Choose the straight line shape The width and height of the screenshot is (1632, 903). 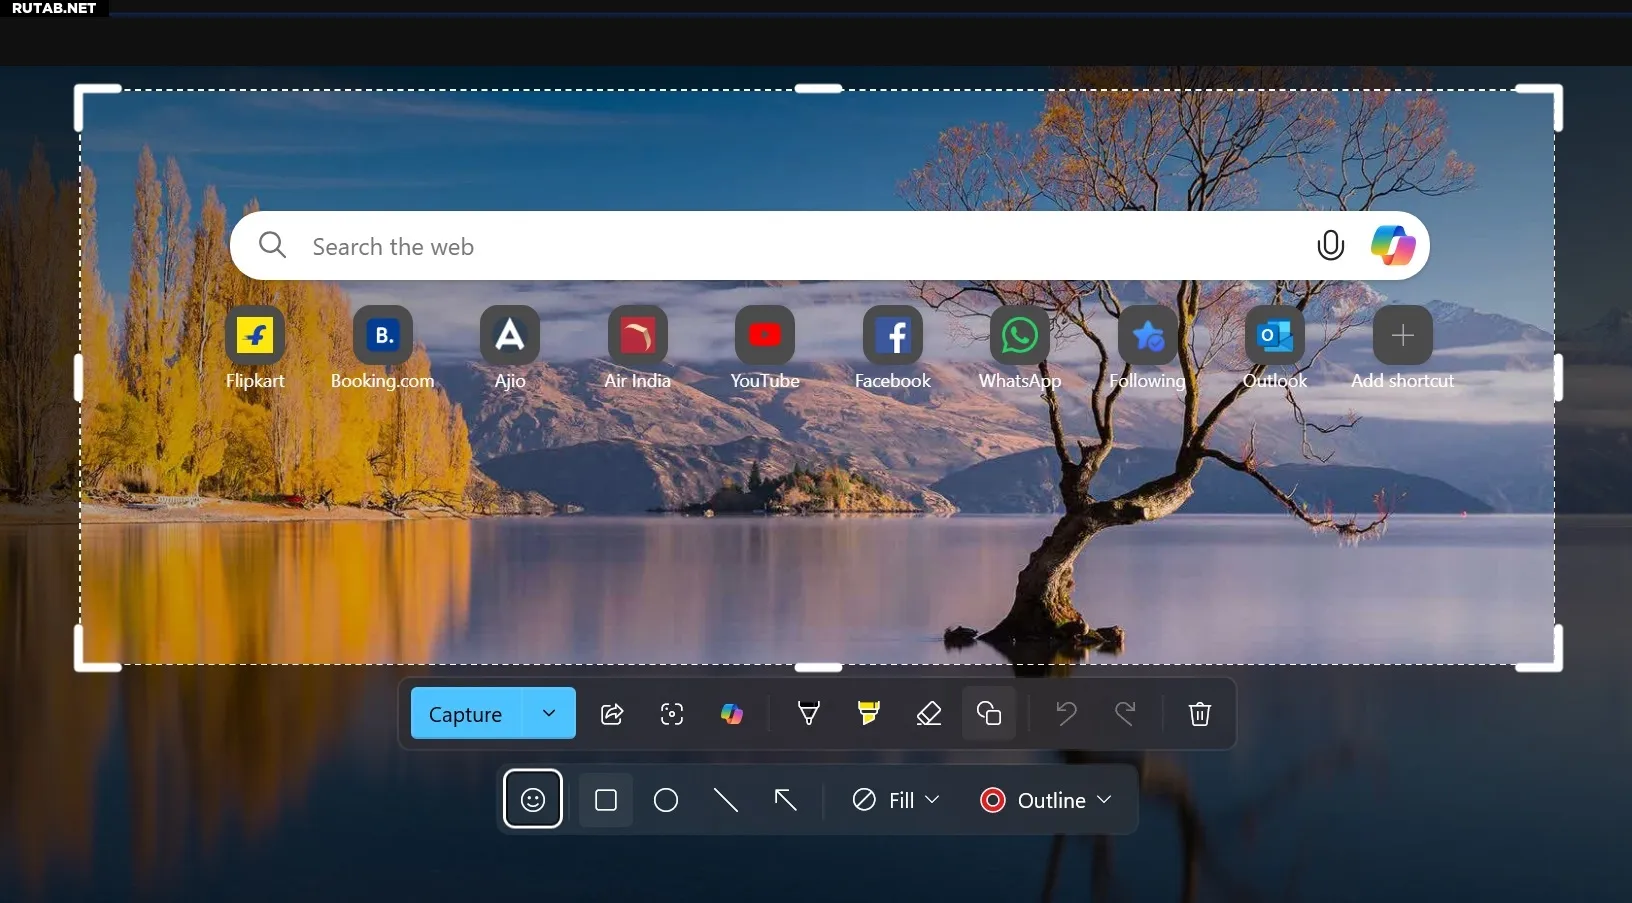726,800
